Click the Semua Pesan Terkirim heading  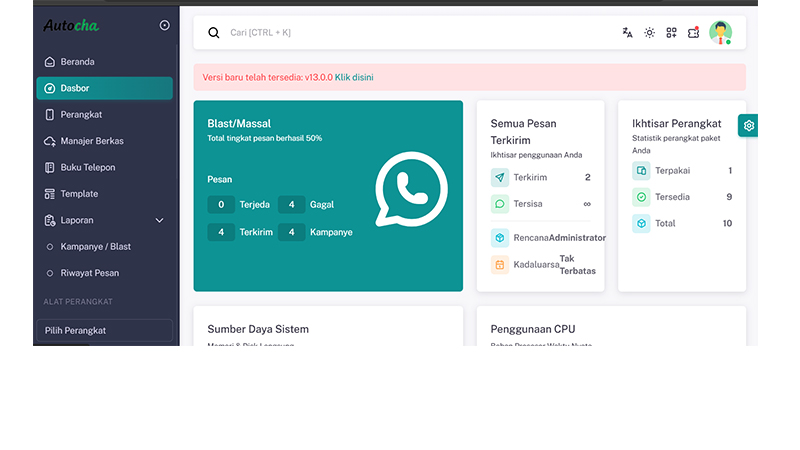(523, 132)
